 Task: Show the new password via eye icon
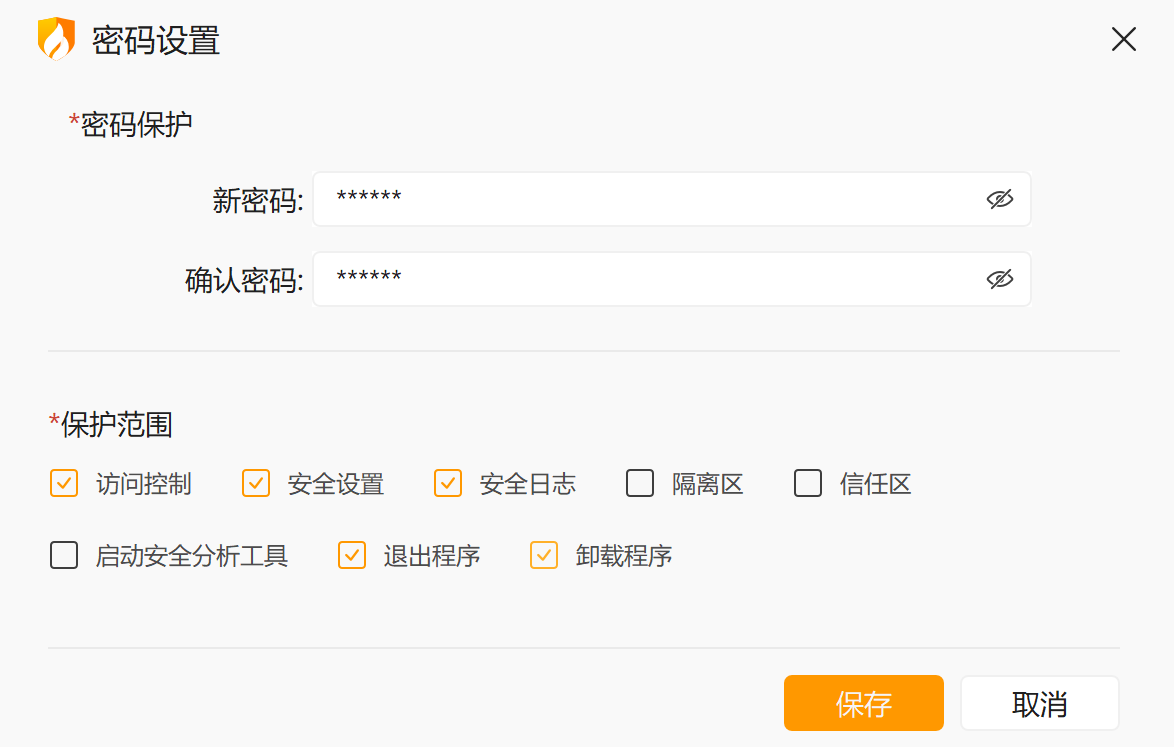999,199
